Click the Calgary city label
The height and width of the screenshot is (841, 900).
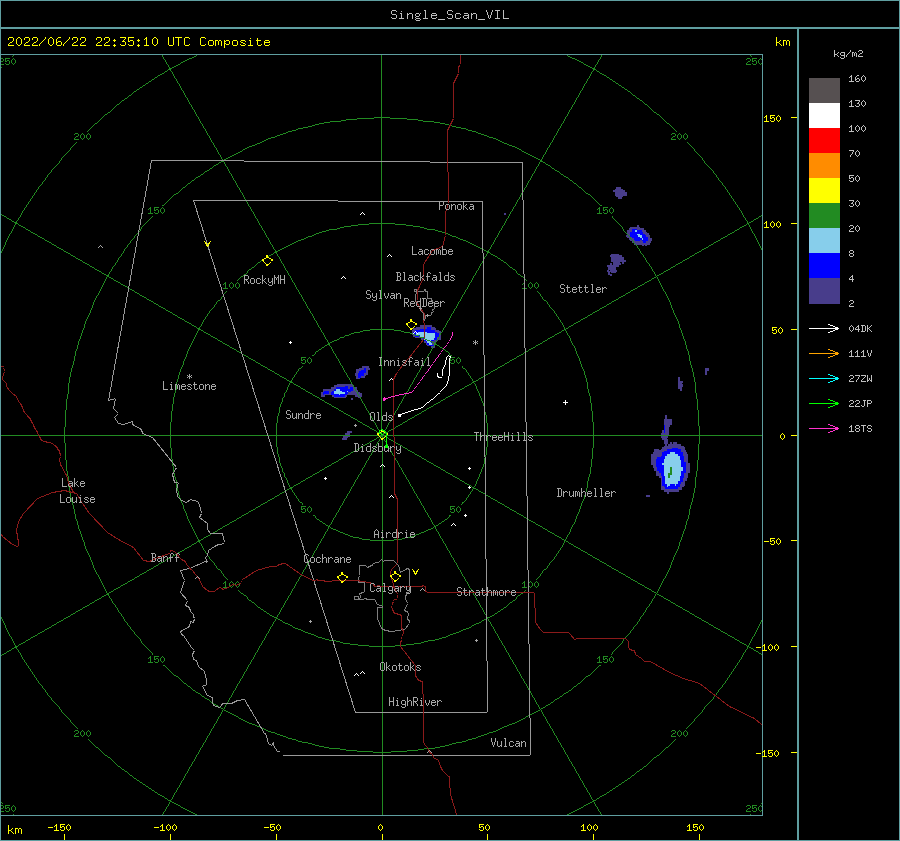click(x=390, y=588)
